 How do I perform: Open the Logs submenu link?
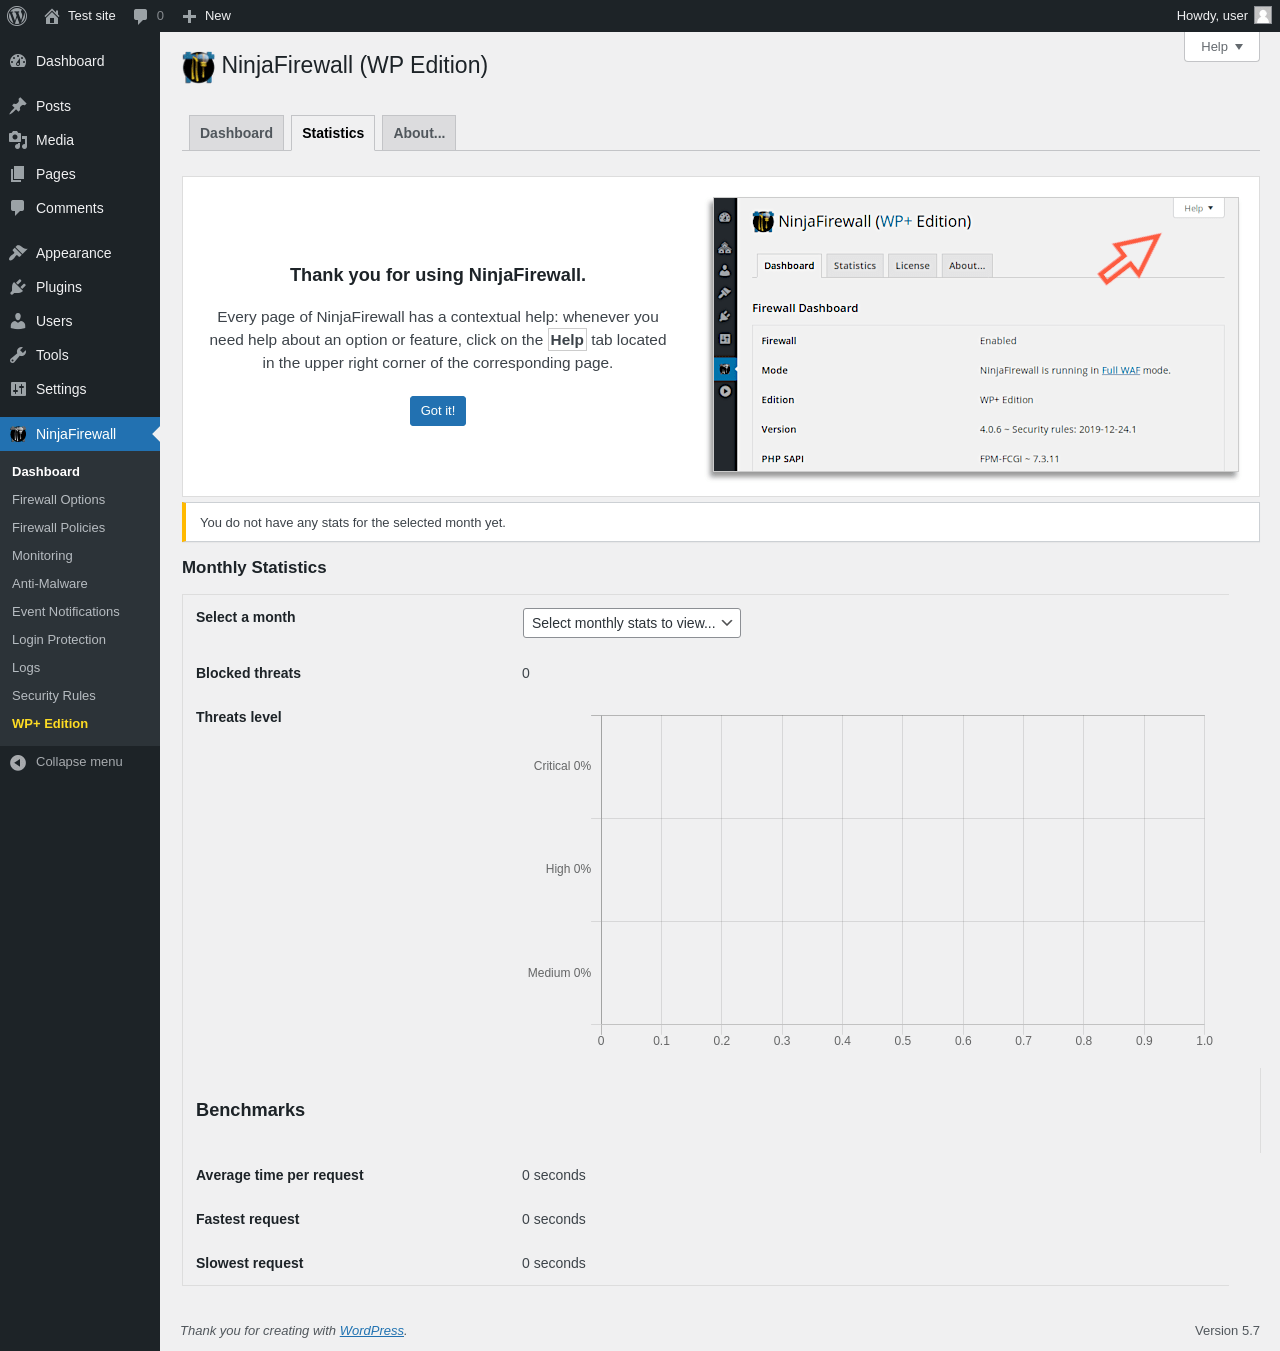[26, 668]
